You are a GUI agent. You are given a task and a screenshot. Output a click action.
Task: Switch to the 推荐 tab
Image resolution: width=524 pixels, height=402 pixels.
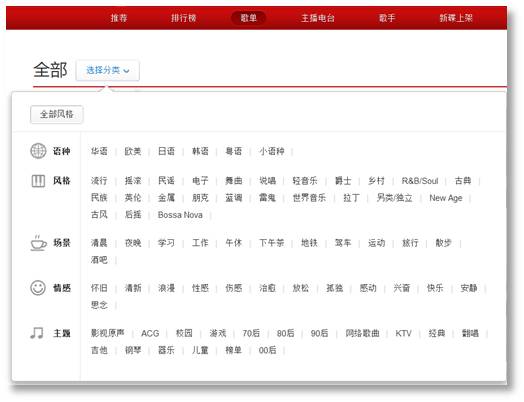tap(119, 18)
